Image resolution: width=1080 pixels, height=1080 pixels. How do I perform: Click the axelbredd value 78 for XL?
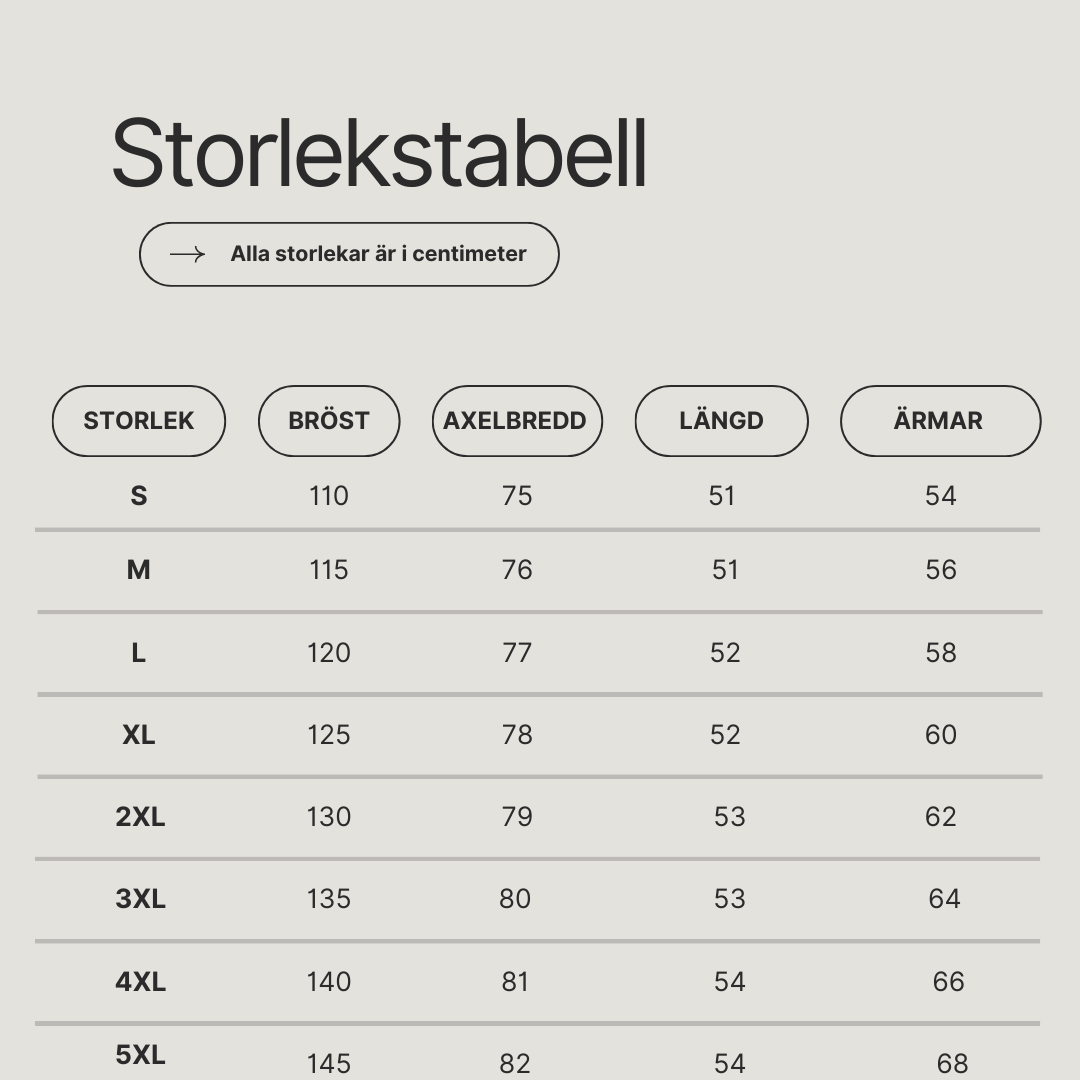click(517, 735)
